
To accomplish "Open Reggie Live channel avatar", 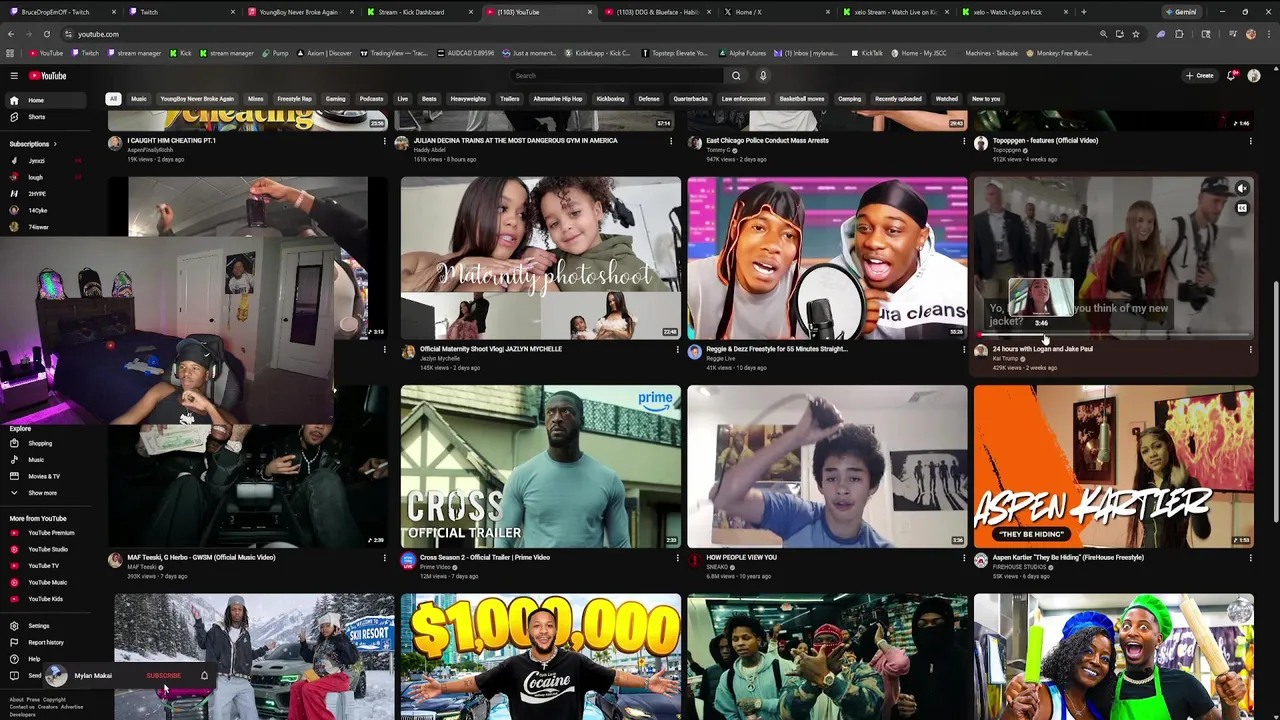I will [x=695, y=352].
